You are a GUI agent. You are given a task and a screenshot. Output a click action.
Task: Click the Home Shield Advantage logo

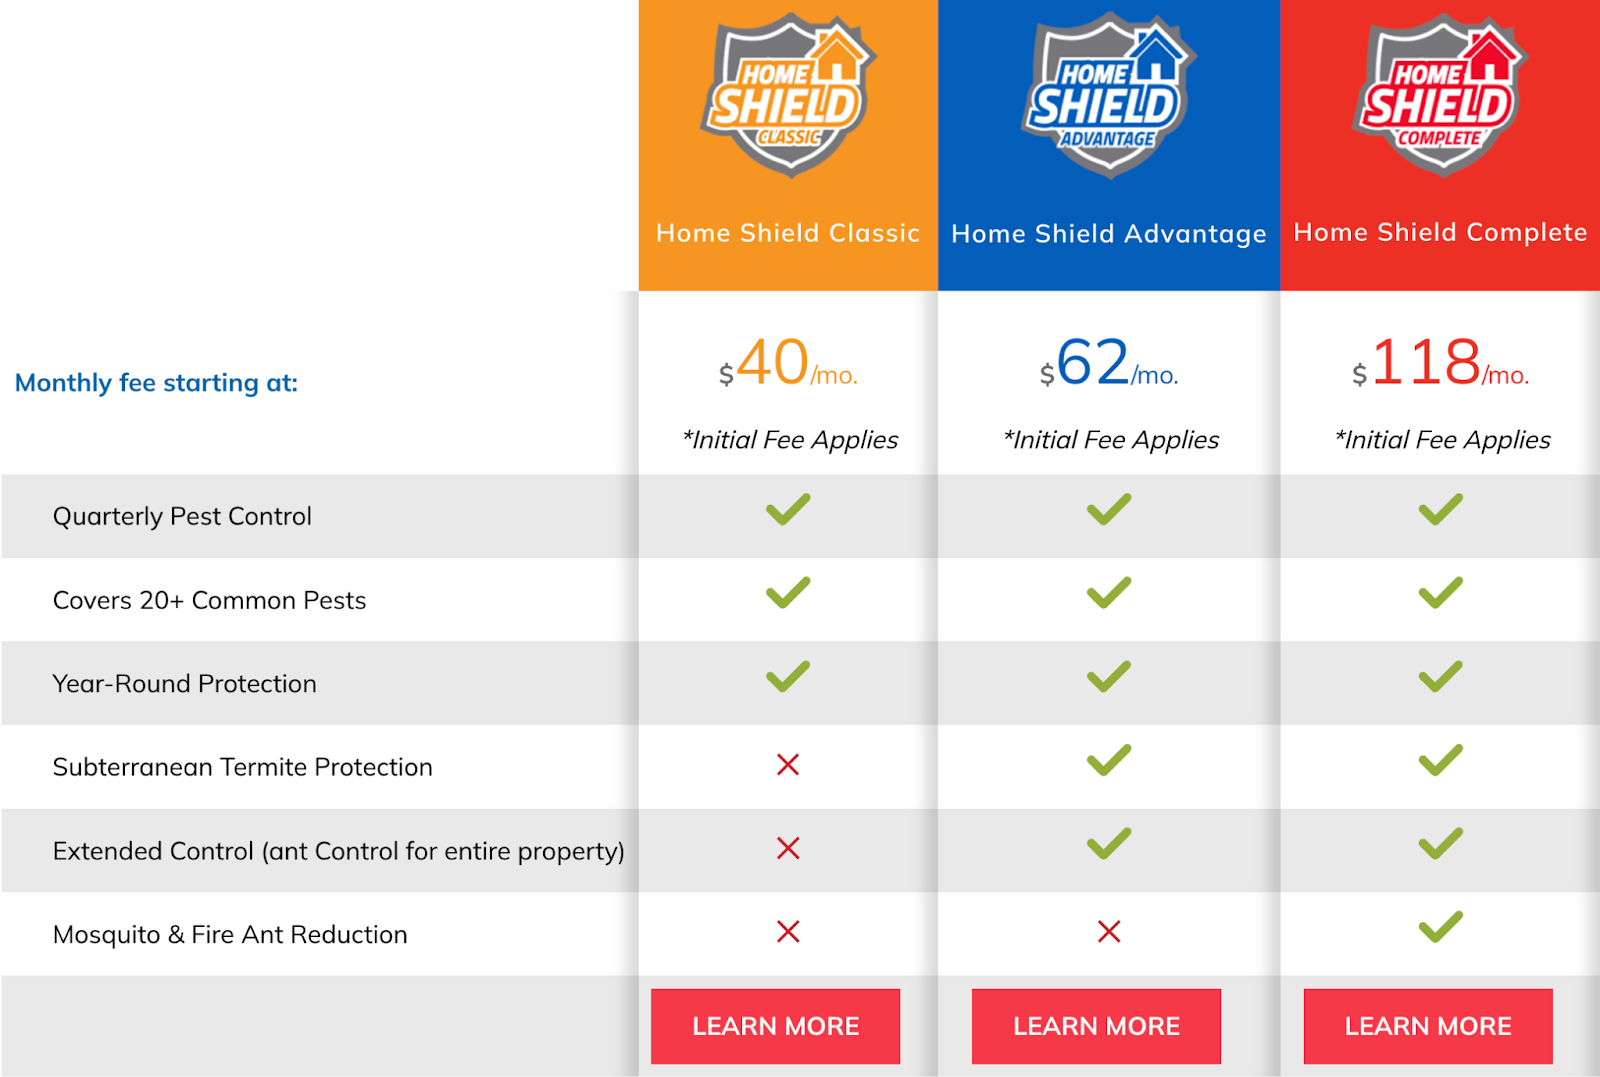pos(1108,97)
